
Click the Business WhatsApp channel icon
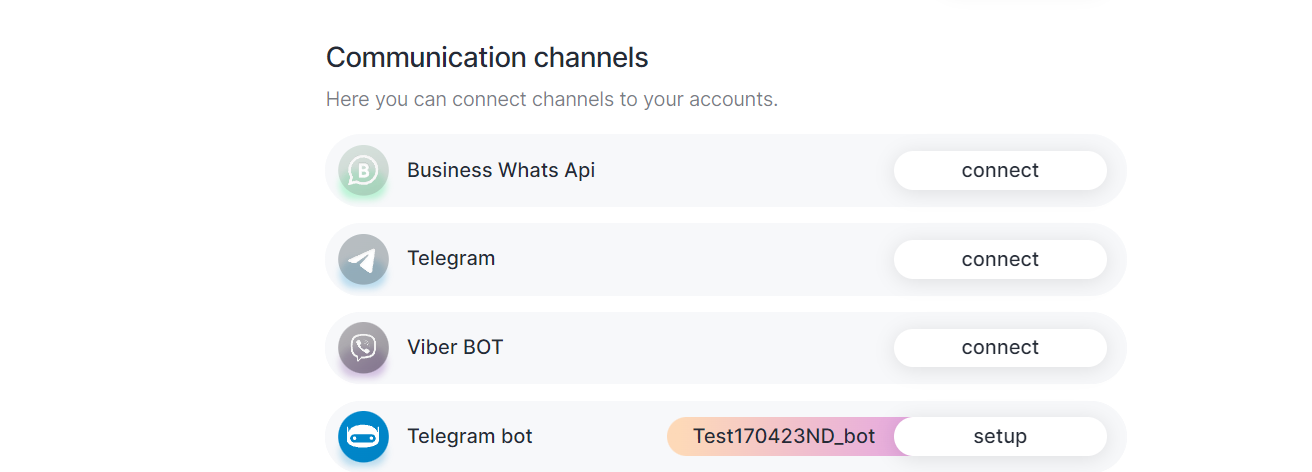363,171
